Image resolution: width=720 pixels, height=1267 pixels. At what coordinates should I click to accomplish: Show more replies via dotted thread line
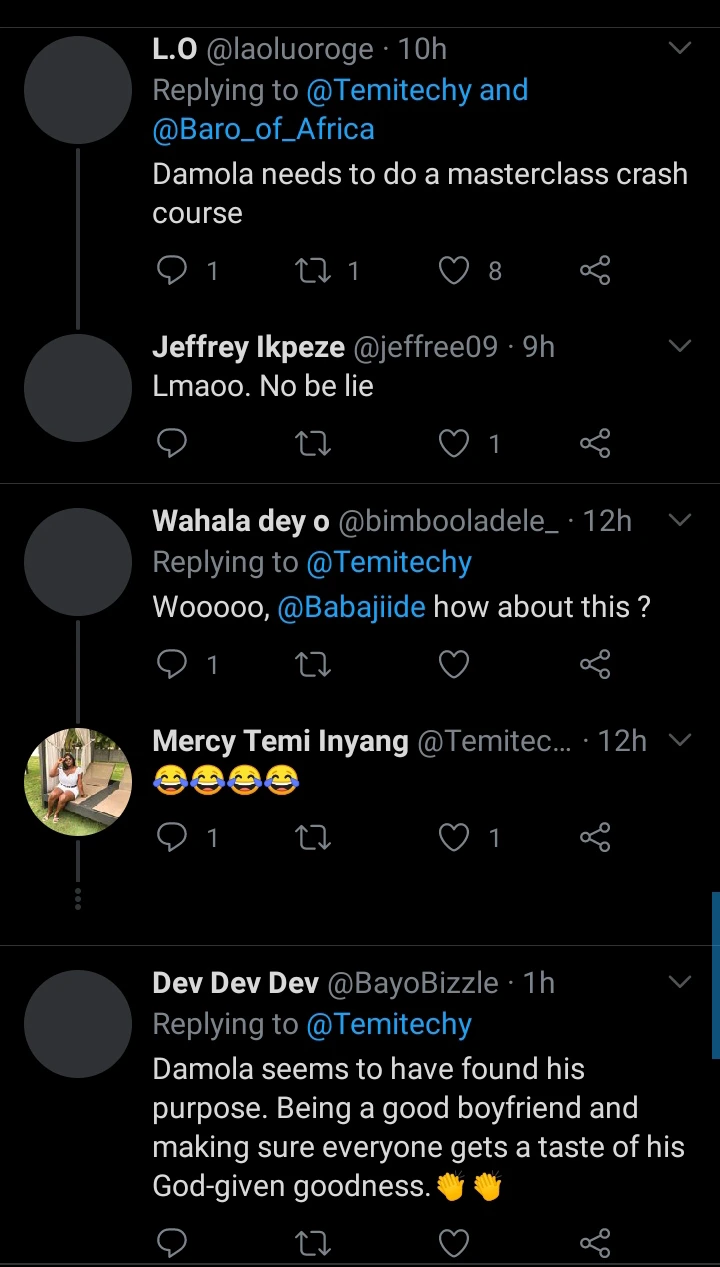pyautogui.click(x=78, y=896)
